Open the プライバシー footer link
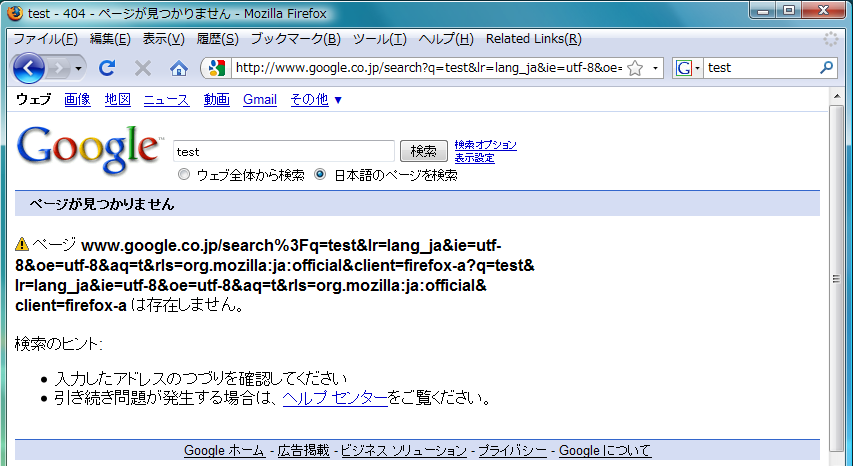853x466 pixels. pos(512,451)
